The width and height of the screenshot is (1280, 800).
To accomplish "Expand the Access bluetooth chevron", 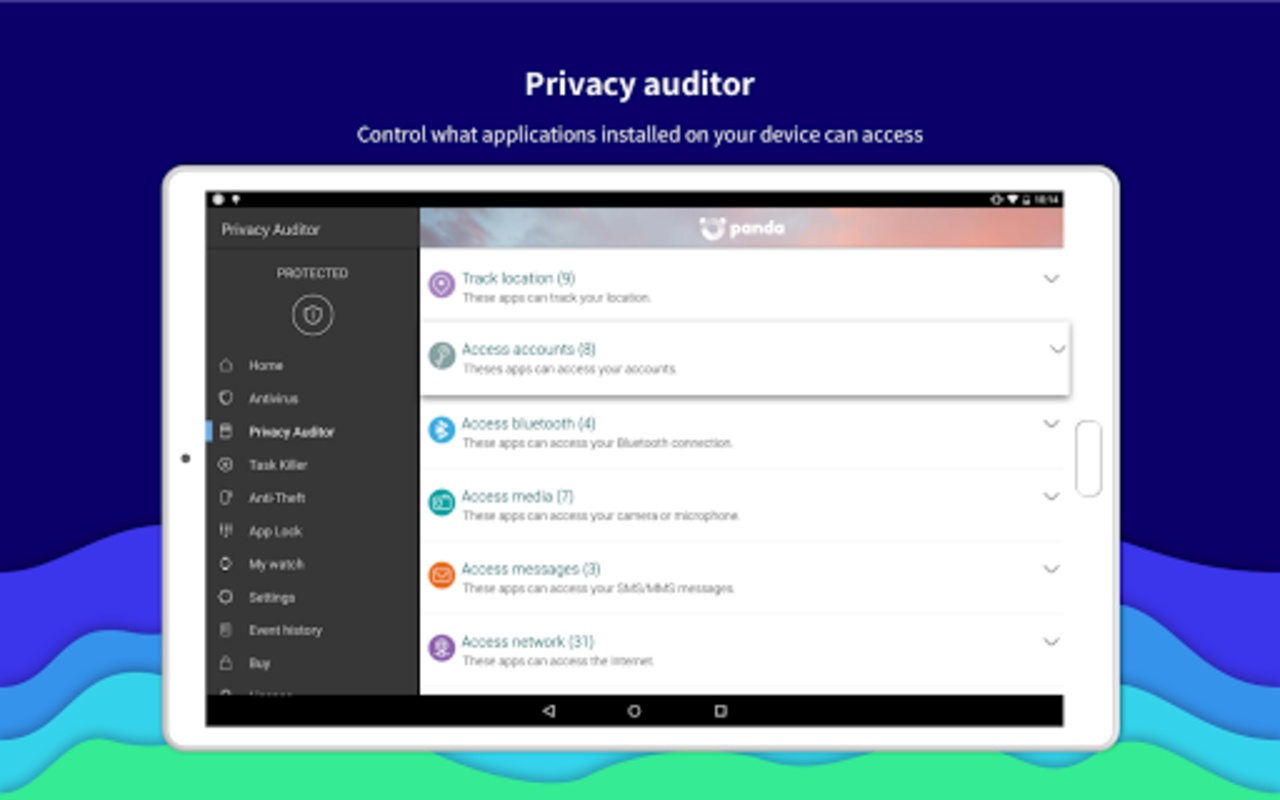I will click(1051, 424).
